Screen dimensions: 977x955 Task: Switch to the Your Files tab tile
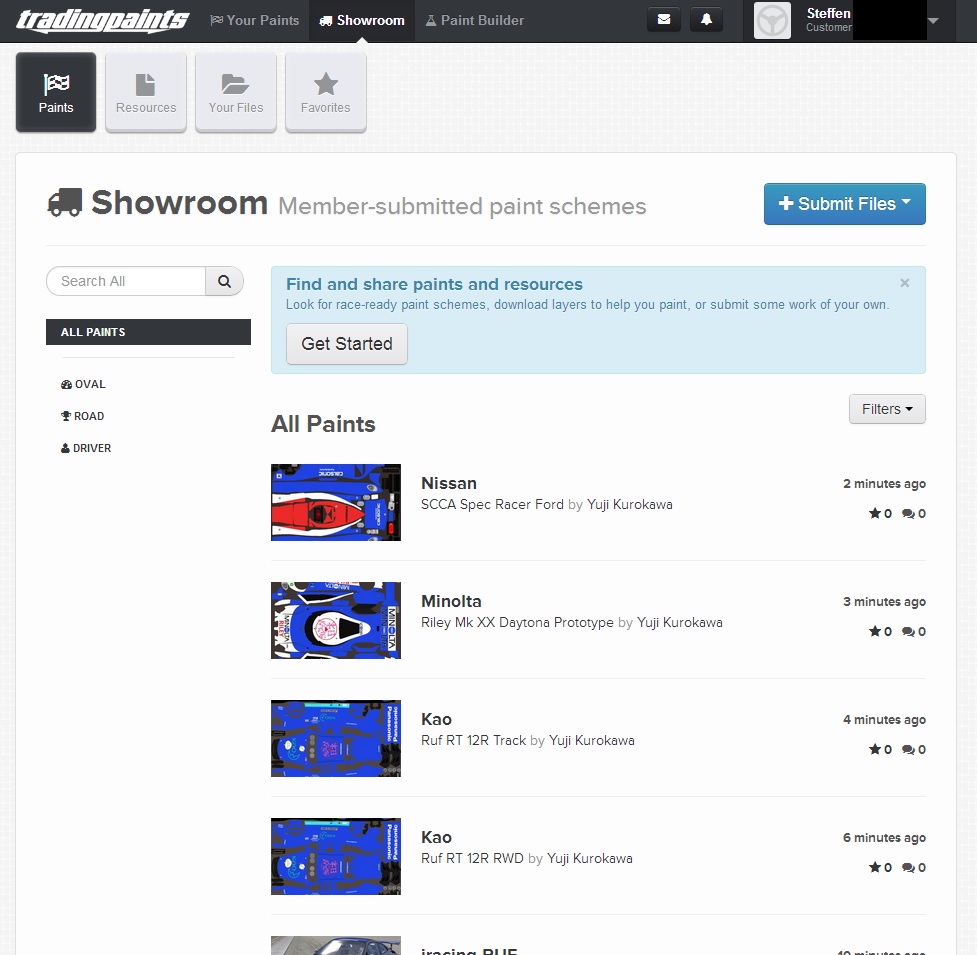point(236,92)
